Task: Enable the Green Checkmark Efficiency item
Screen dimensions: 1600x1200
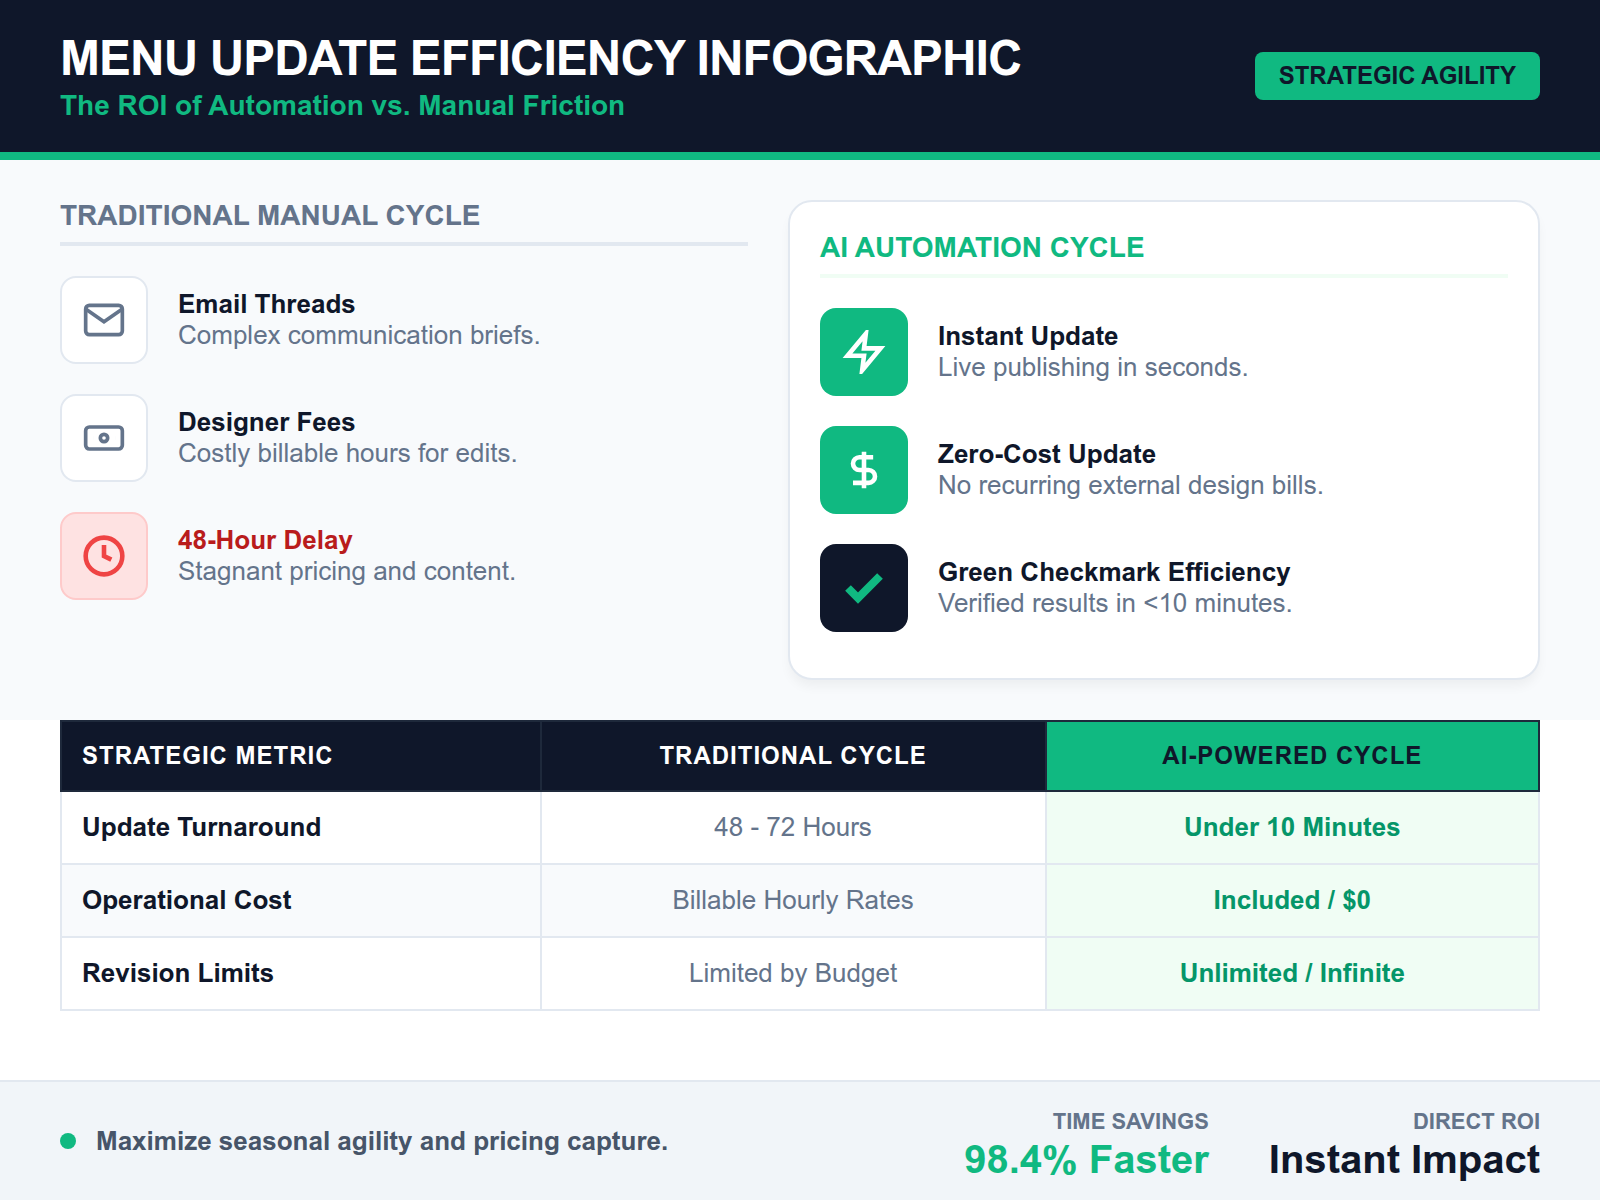Action: (x=1113, y=572)
